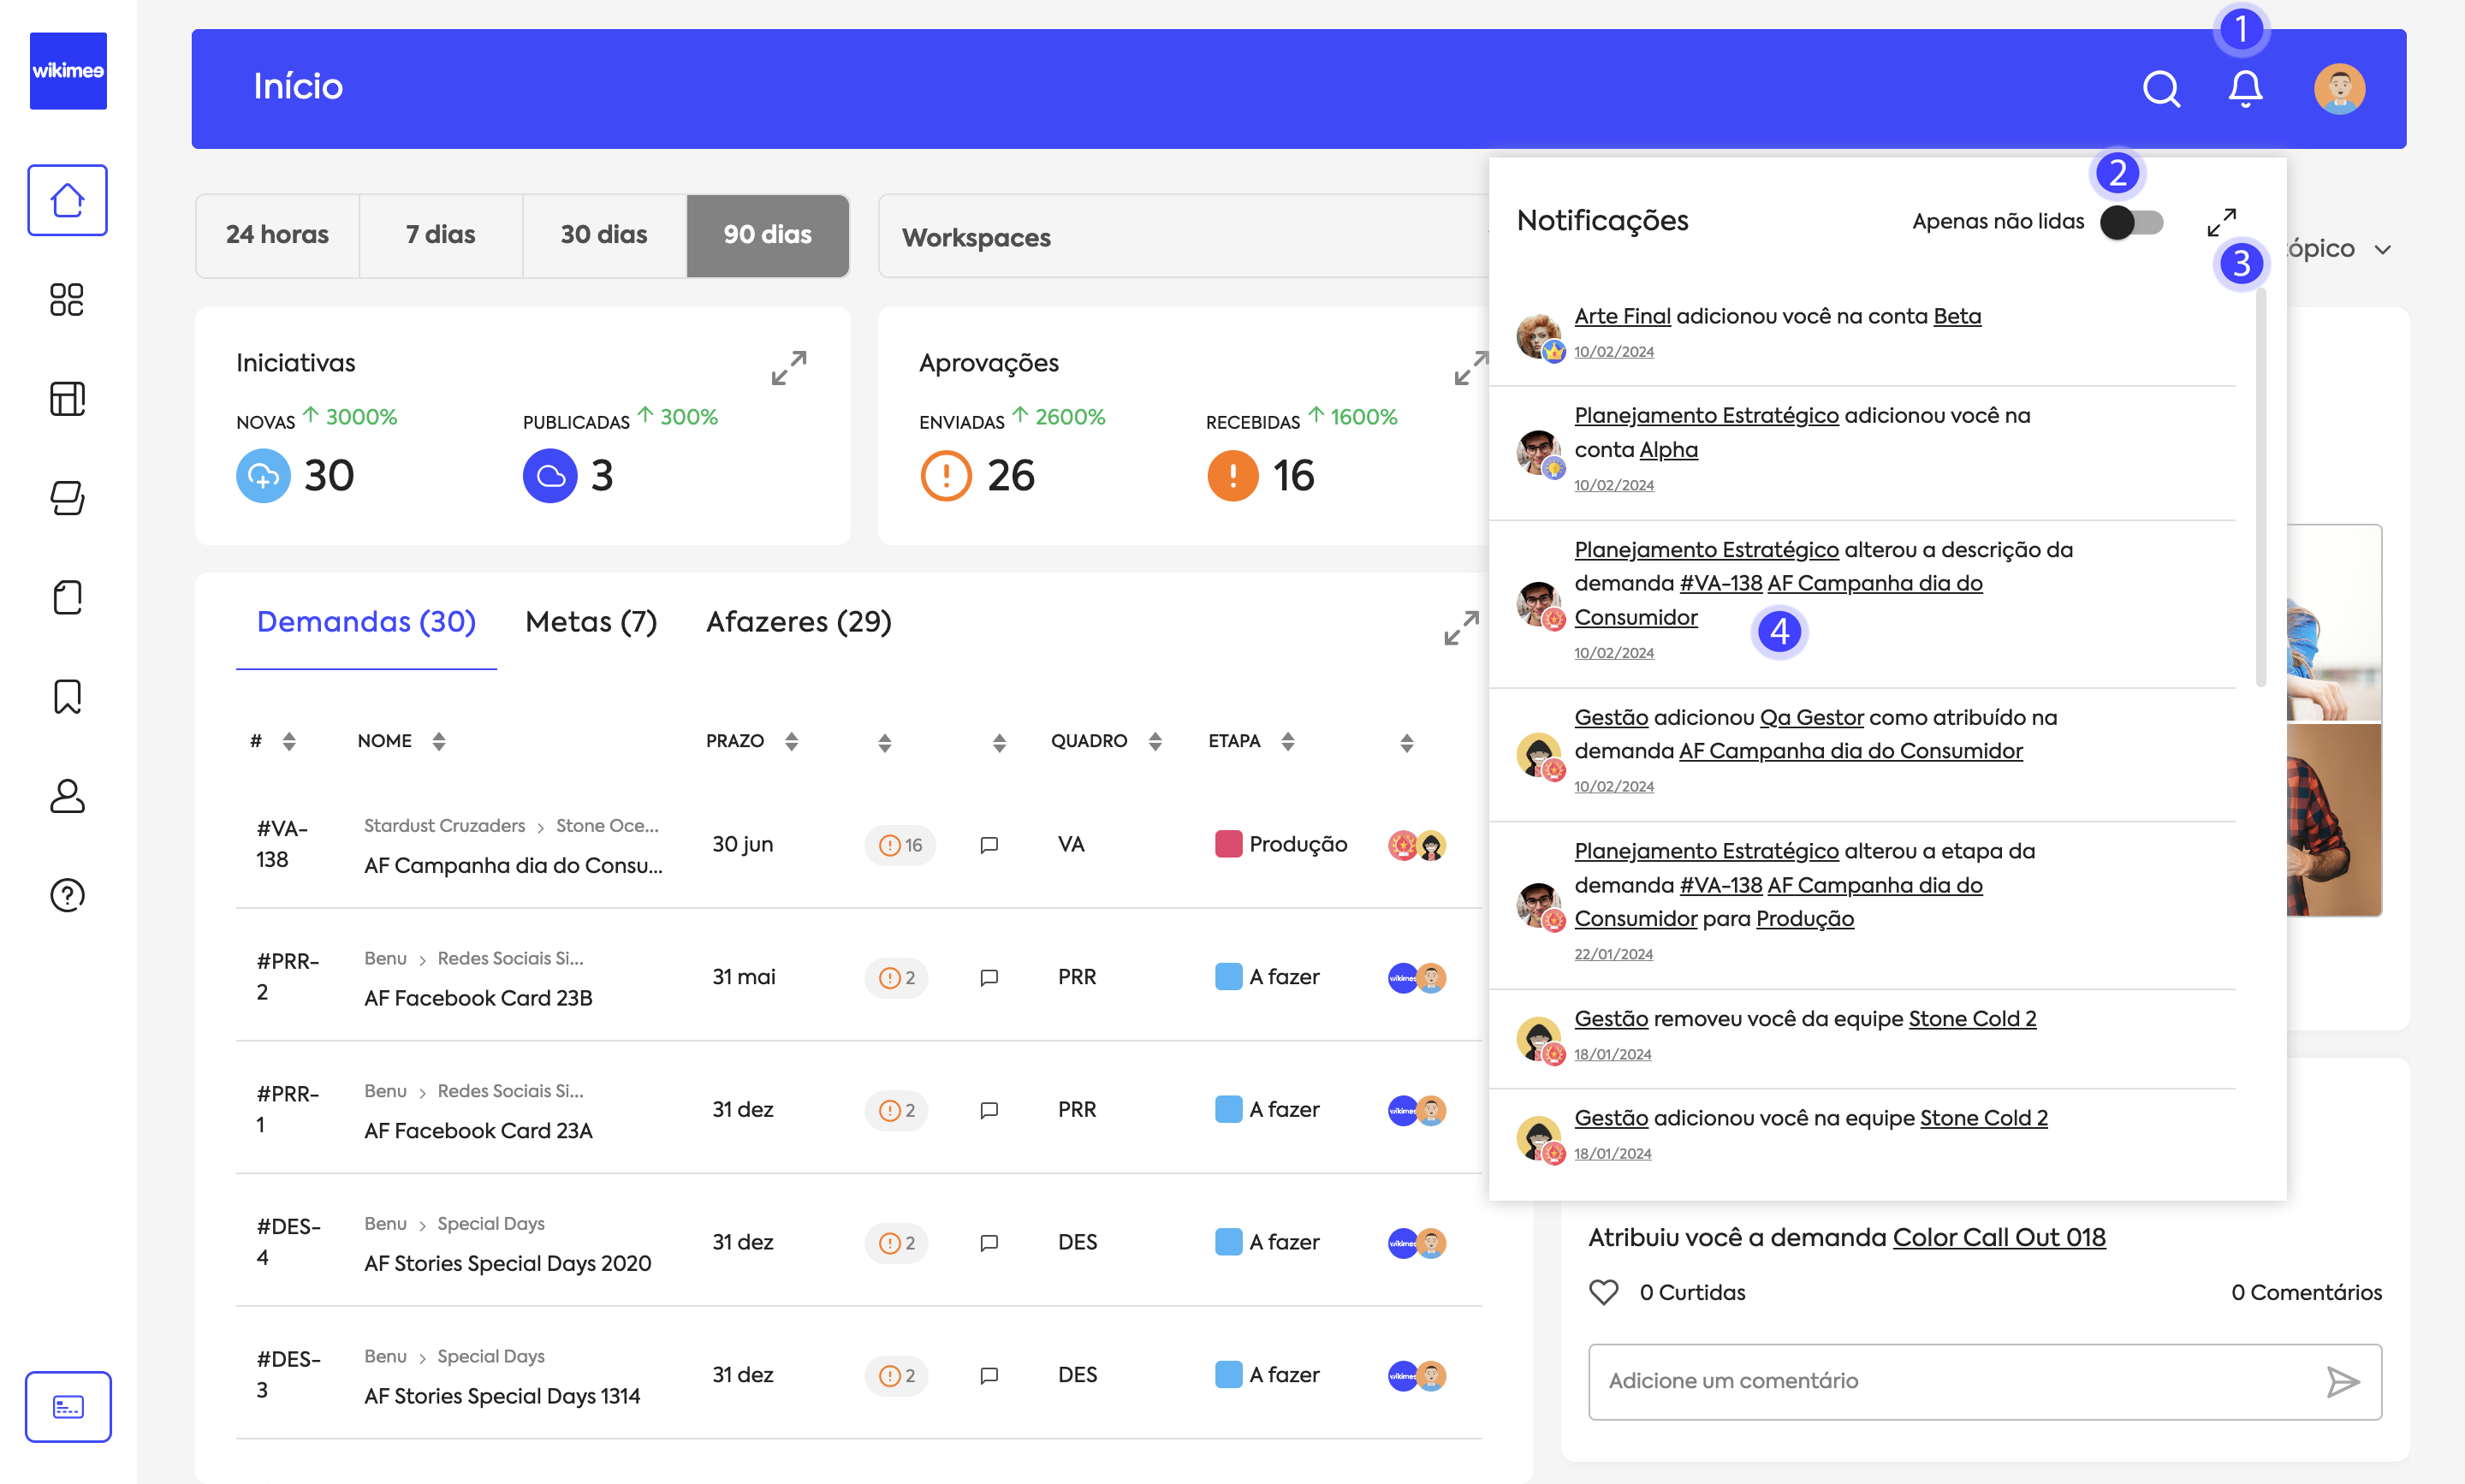Open the search magnifier icon

(x=2160, y=89)
